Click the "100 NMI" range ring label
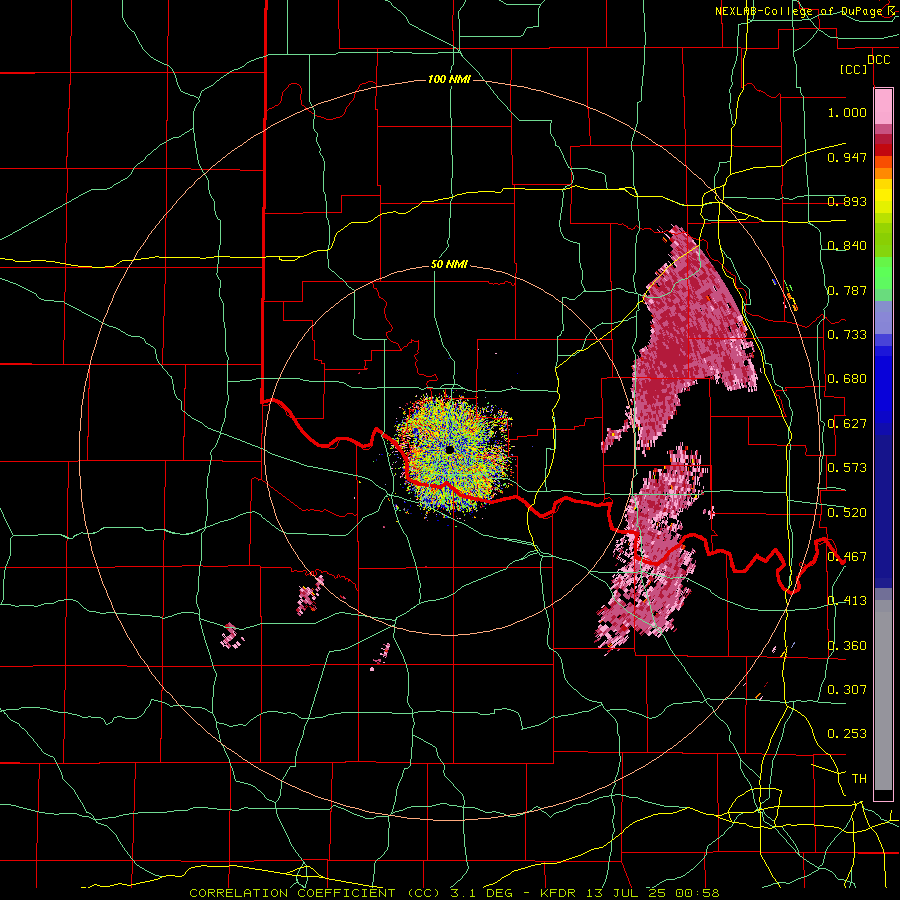Image resolution: width=900 pixels, height=900 pixels. coord(449,79)
